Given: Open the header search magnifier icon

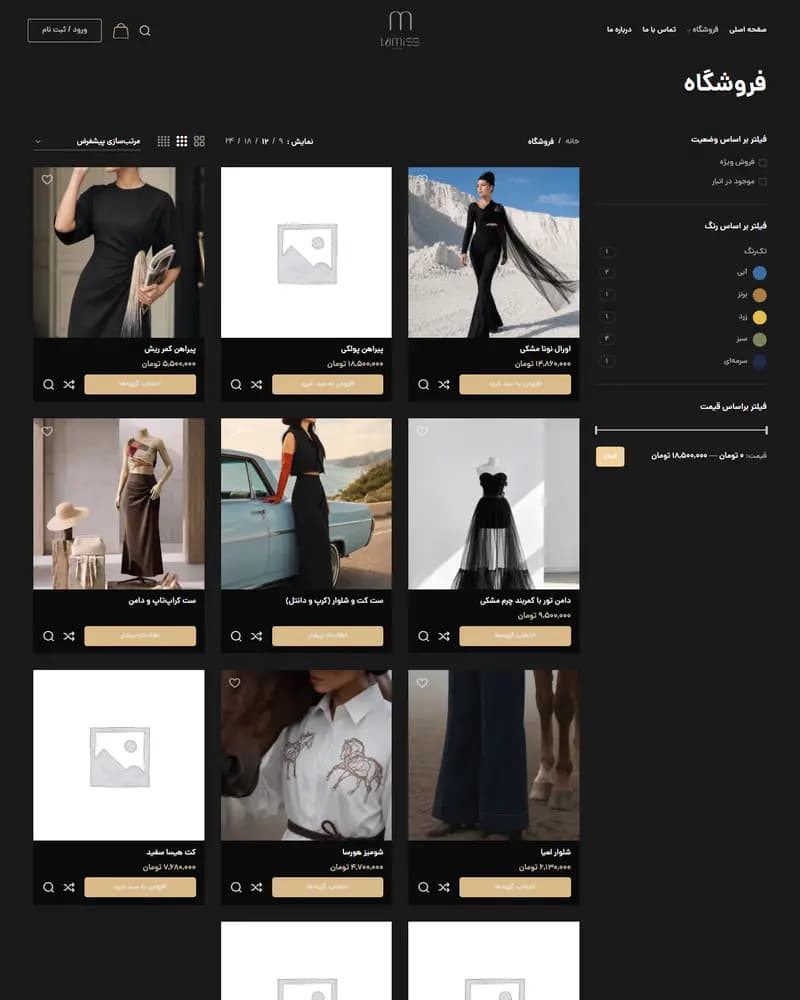Looking at the screenshot, I should pyautogui.click(x=145, y=31).
